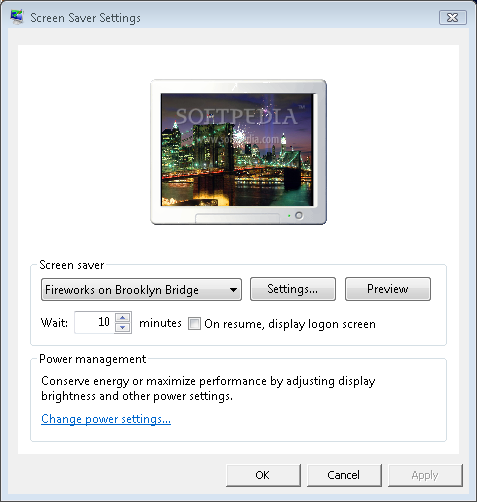This screenshot has height=502, width=477.
Task: Open the Fireworks on Brooklyn Bridge dropdown
Action: coord(141,290)
